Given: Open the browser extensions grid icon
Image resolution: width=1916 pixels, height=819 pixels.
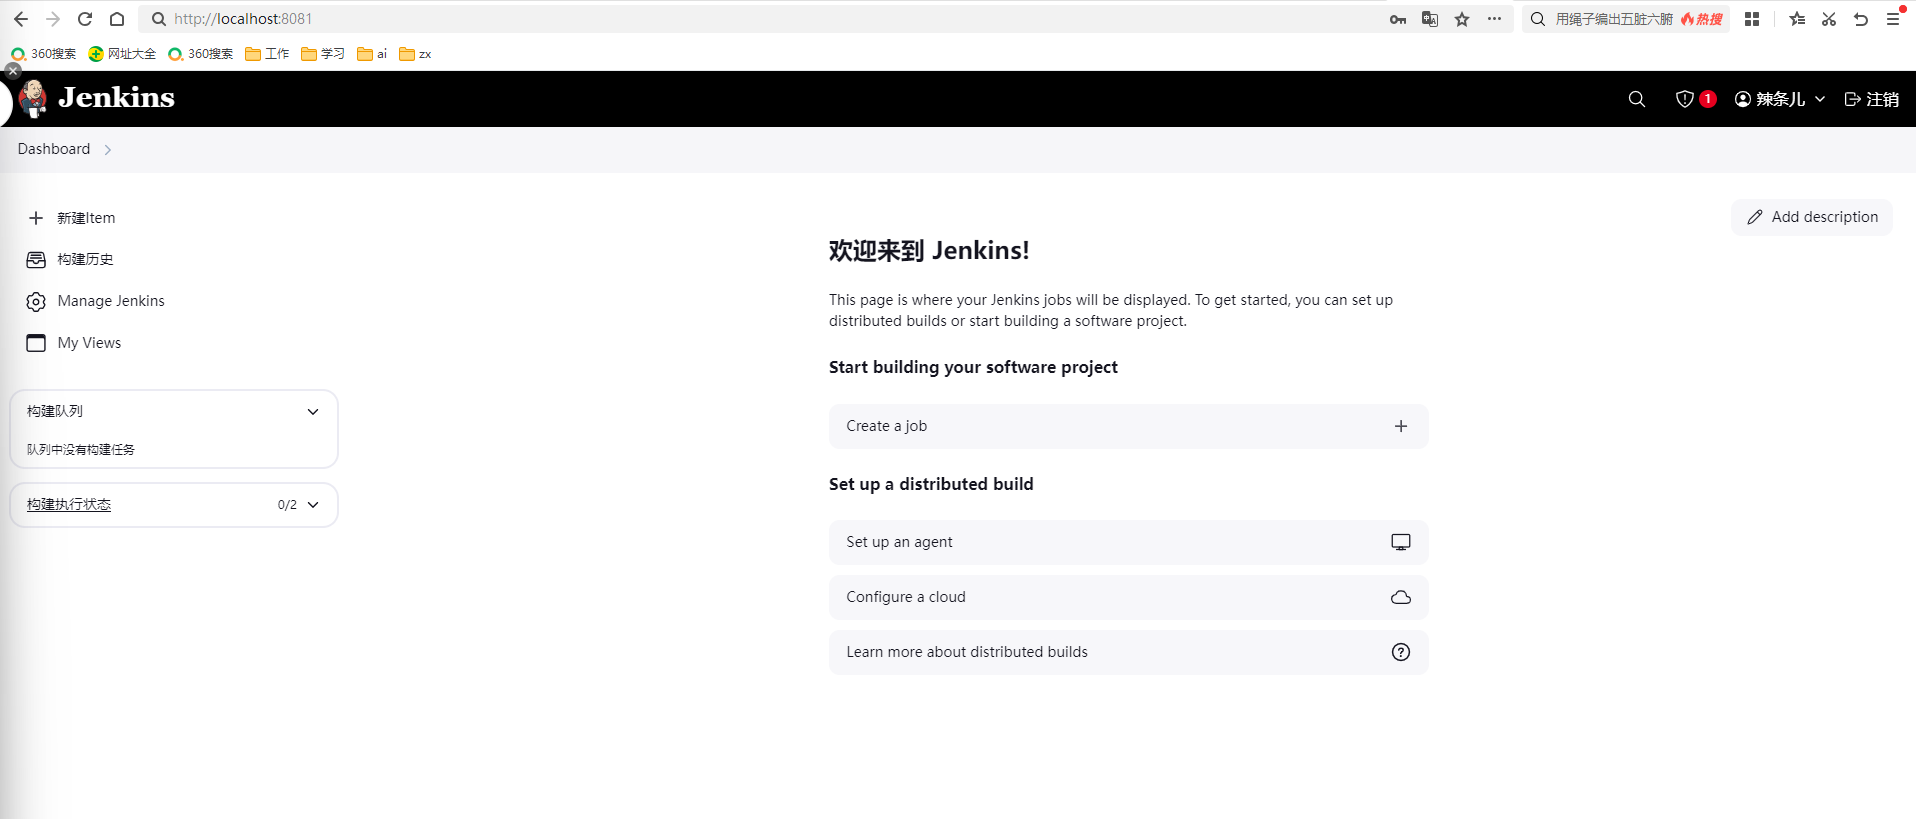Looking at the screenshot, I should [1752, 19].
